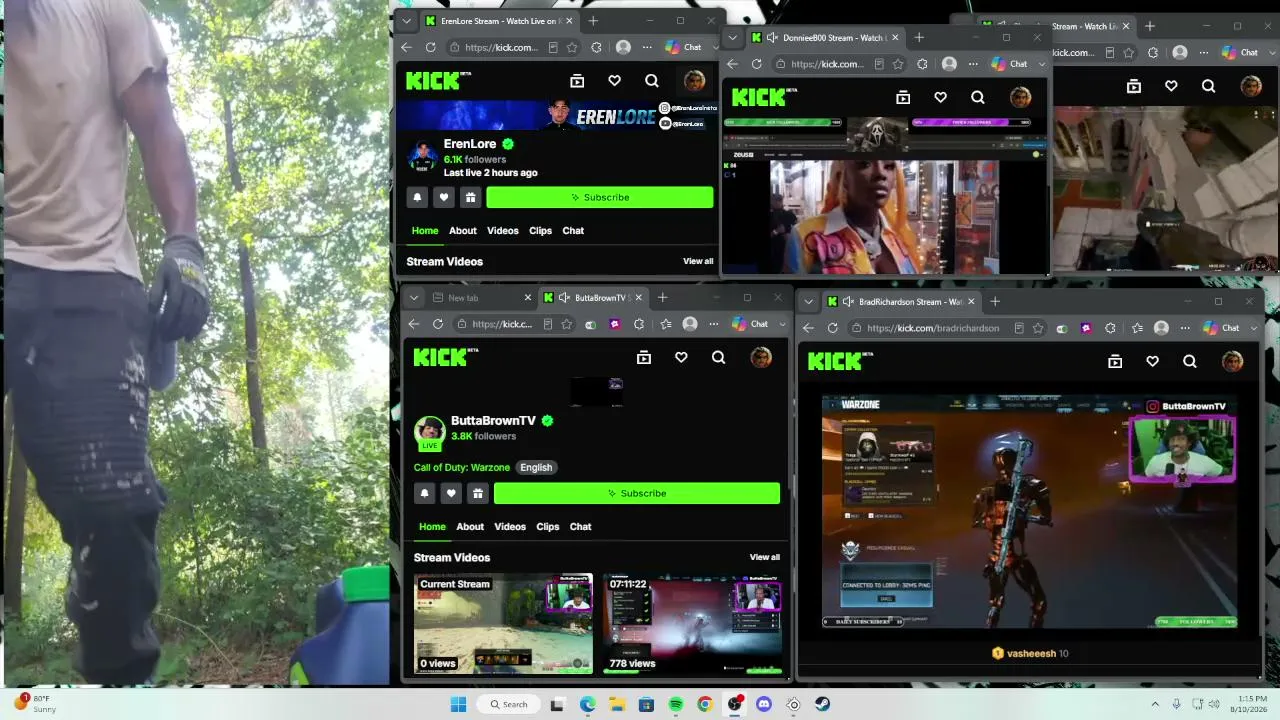Open the Kick browse icon in ErenLore window
This screenshot has width=1280, height=720.
click(x=577, y=81)
